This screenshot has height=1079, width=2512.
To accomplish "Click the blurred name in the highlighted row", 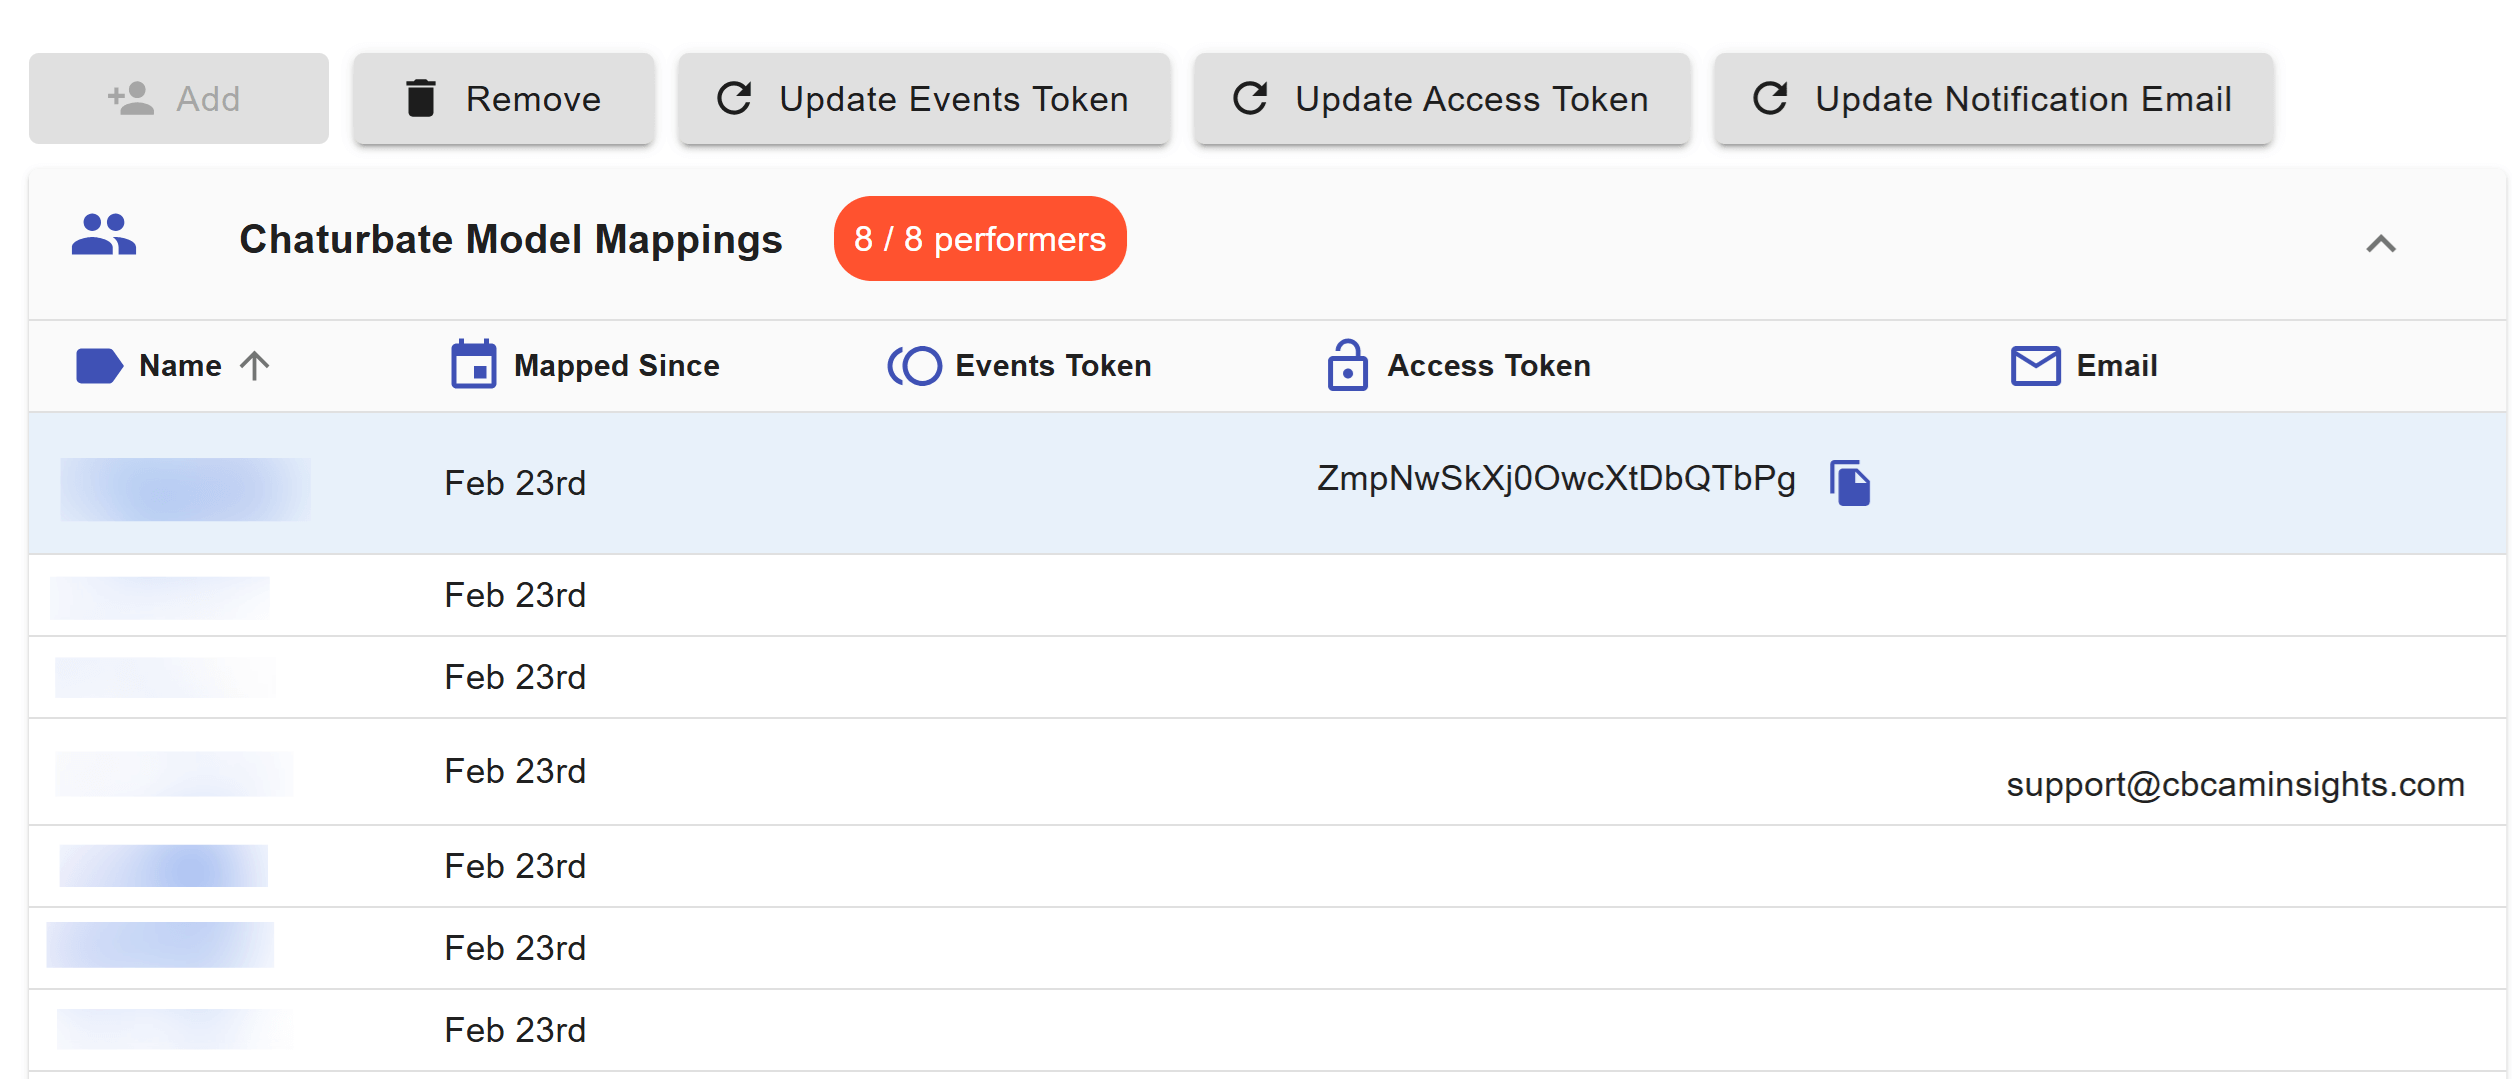I will 185,489.
